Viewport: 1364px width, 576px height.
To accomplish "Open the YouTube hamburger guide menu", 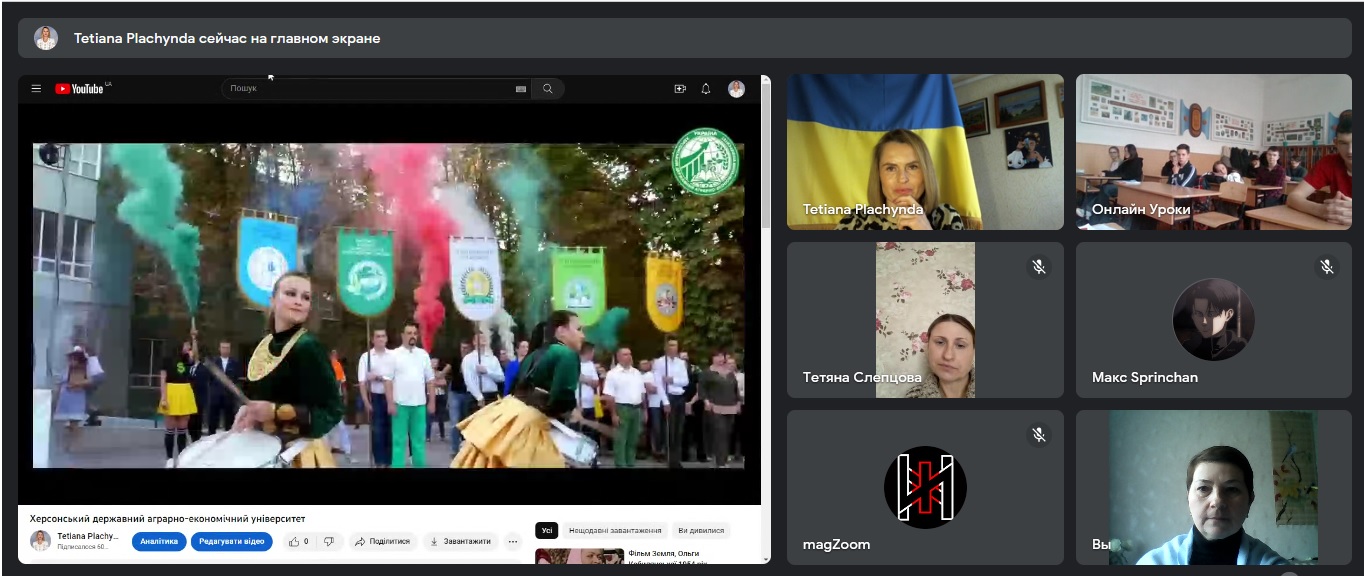I will click(x=36, y=89).
